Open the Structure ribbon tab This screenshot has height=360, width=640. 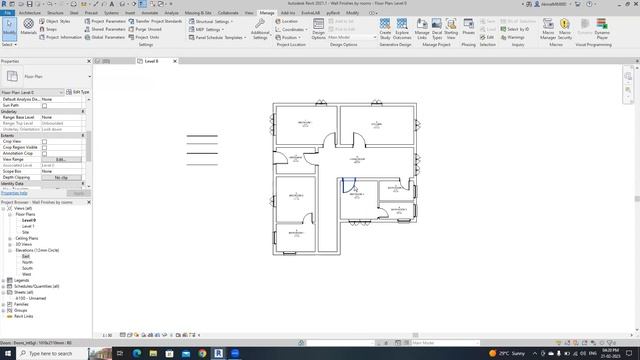(x=55, y=13)
